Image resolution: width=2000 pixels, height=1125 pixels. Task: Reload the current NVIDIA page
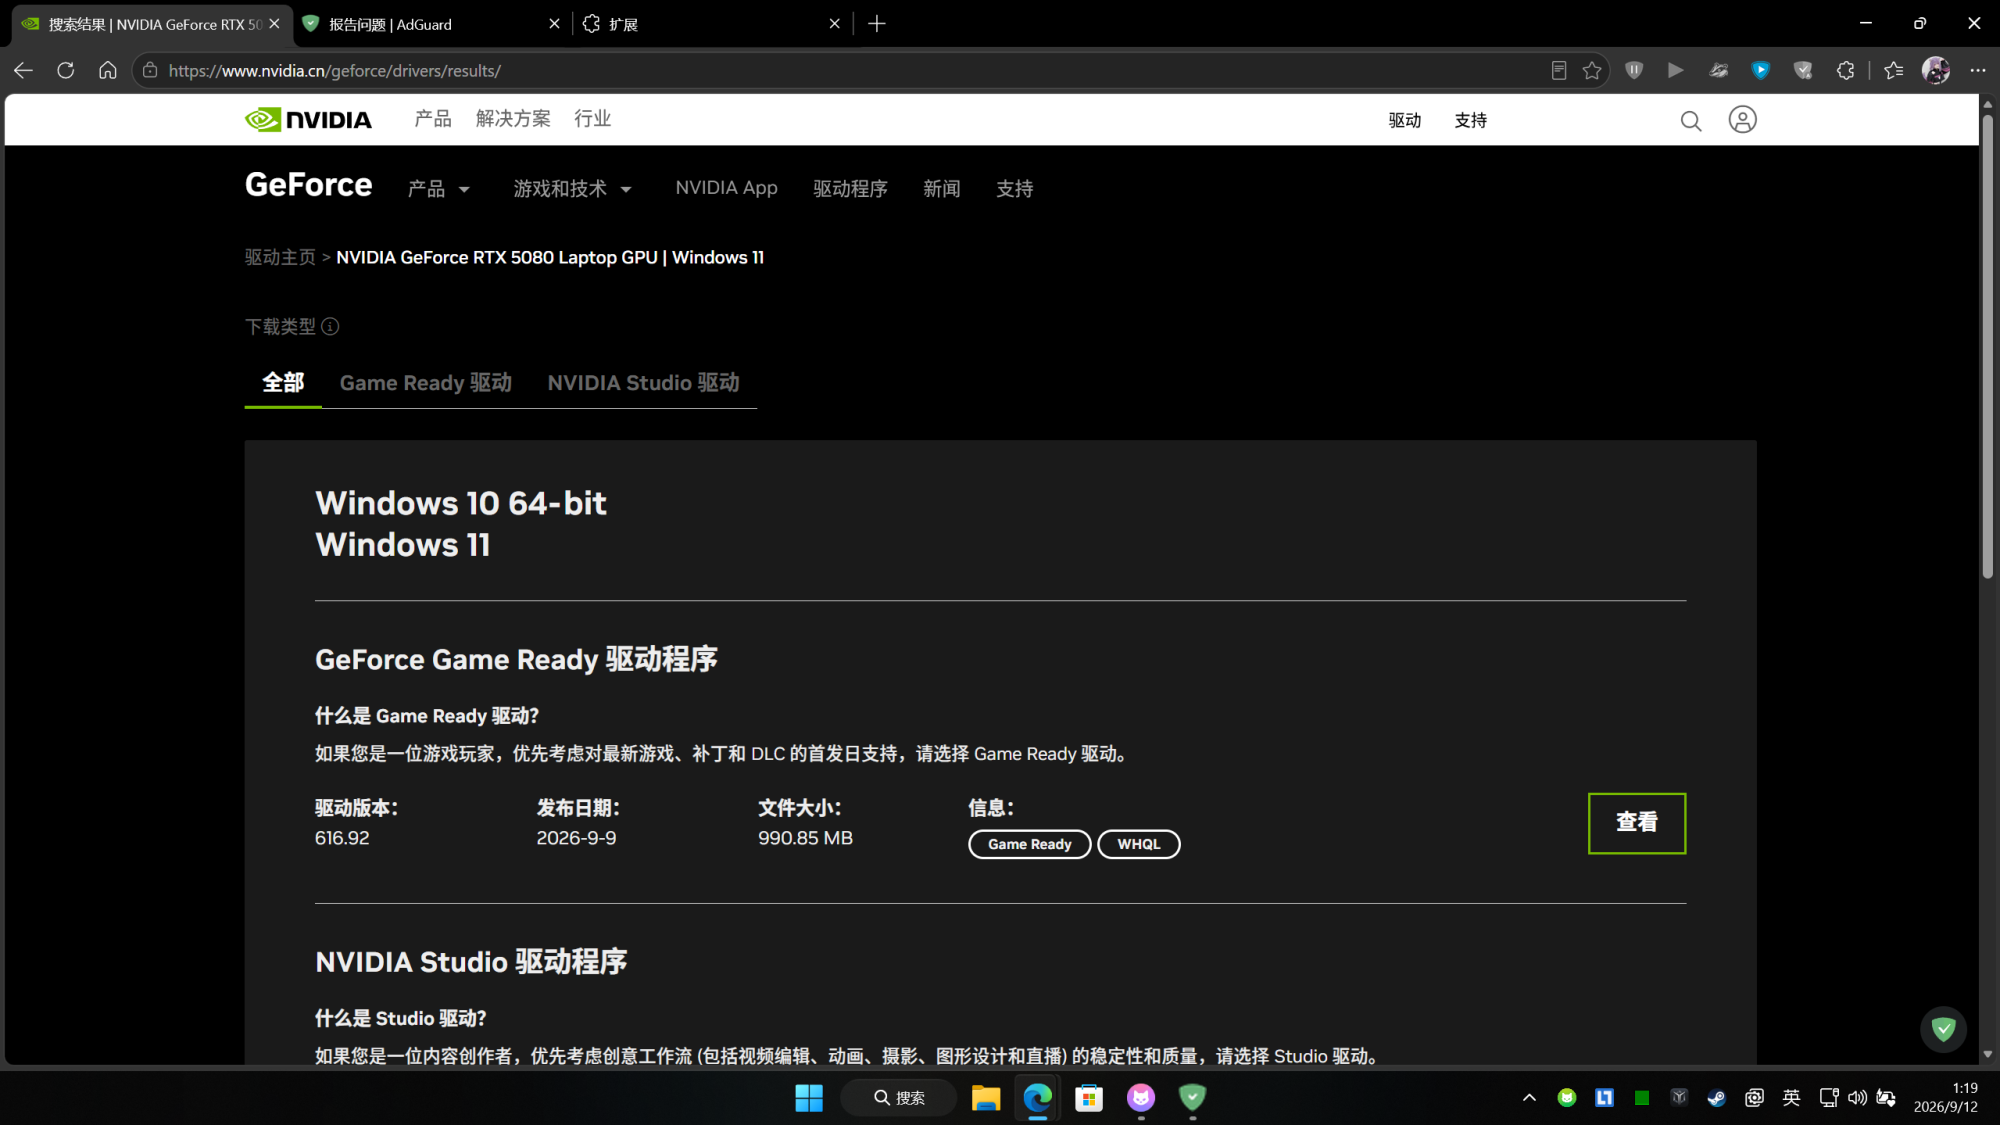coord(66,70)
